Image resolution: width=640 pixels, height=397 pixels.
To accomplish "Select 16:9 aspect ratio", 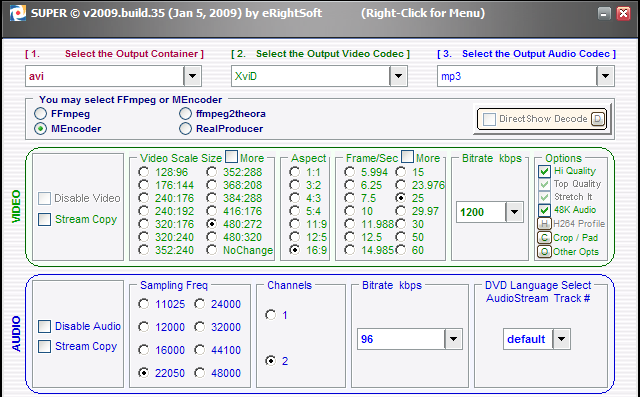I will (x=295, y=250).
